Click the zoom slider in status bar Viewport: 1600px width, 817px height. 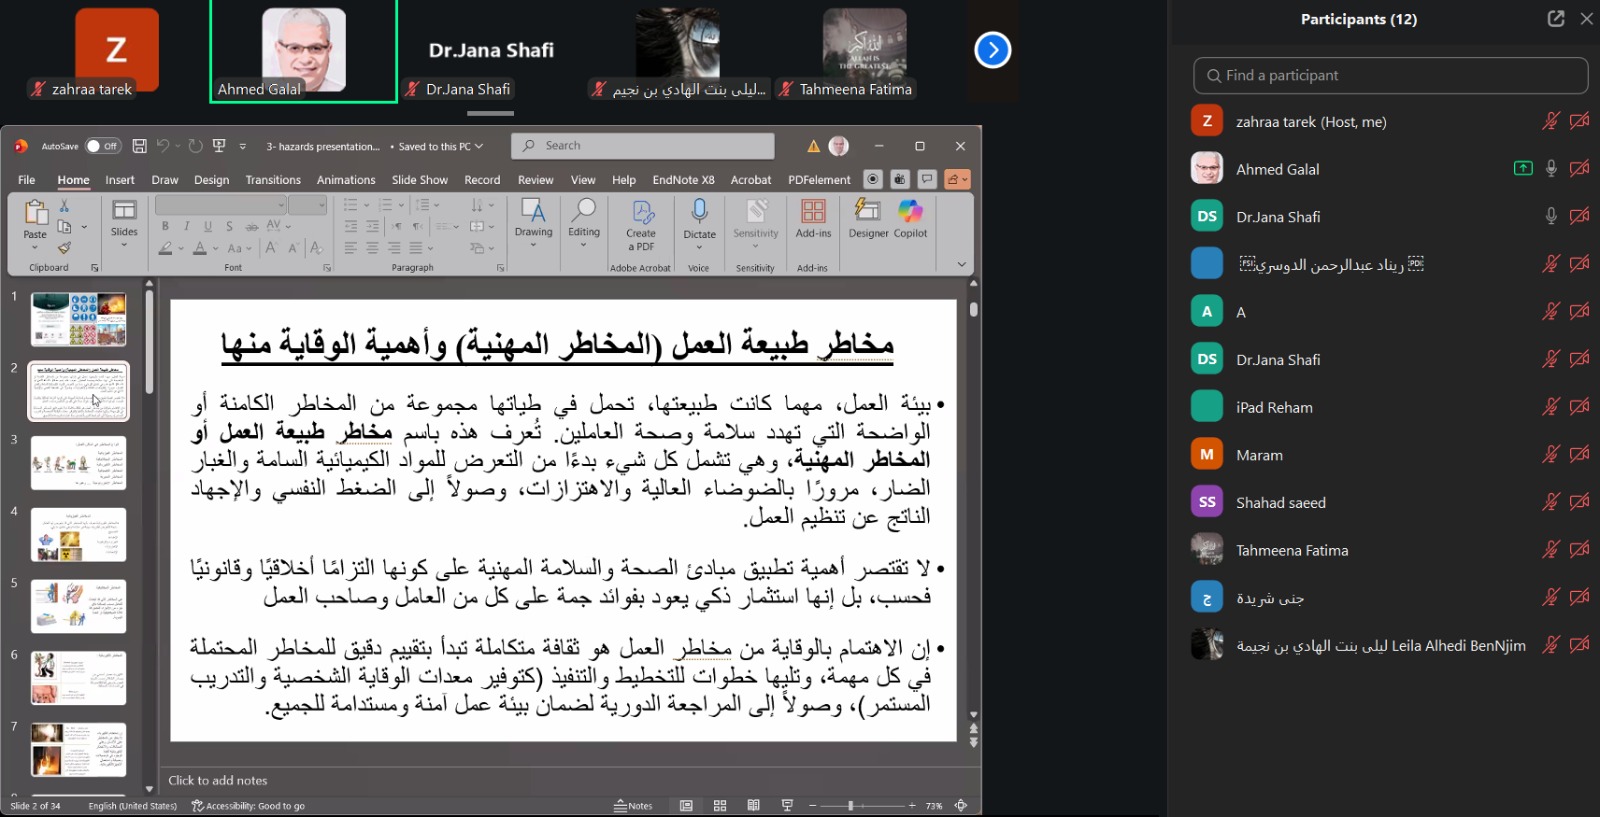[x=851, y=806]
